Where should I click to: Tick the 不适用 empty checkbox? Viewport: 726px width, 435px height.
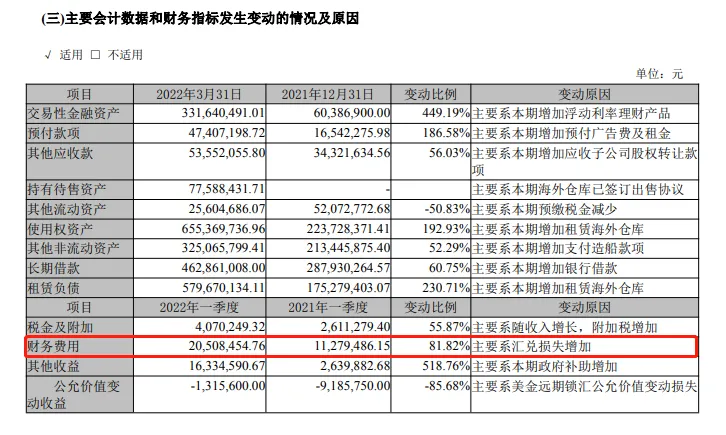click(95, 55)
